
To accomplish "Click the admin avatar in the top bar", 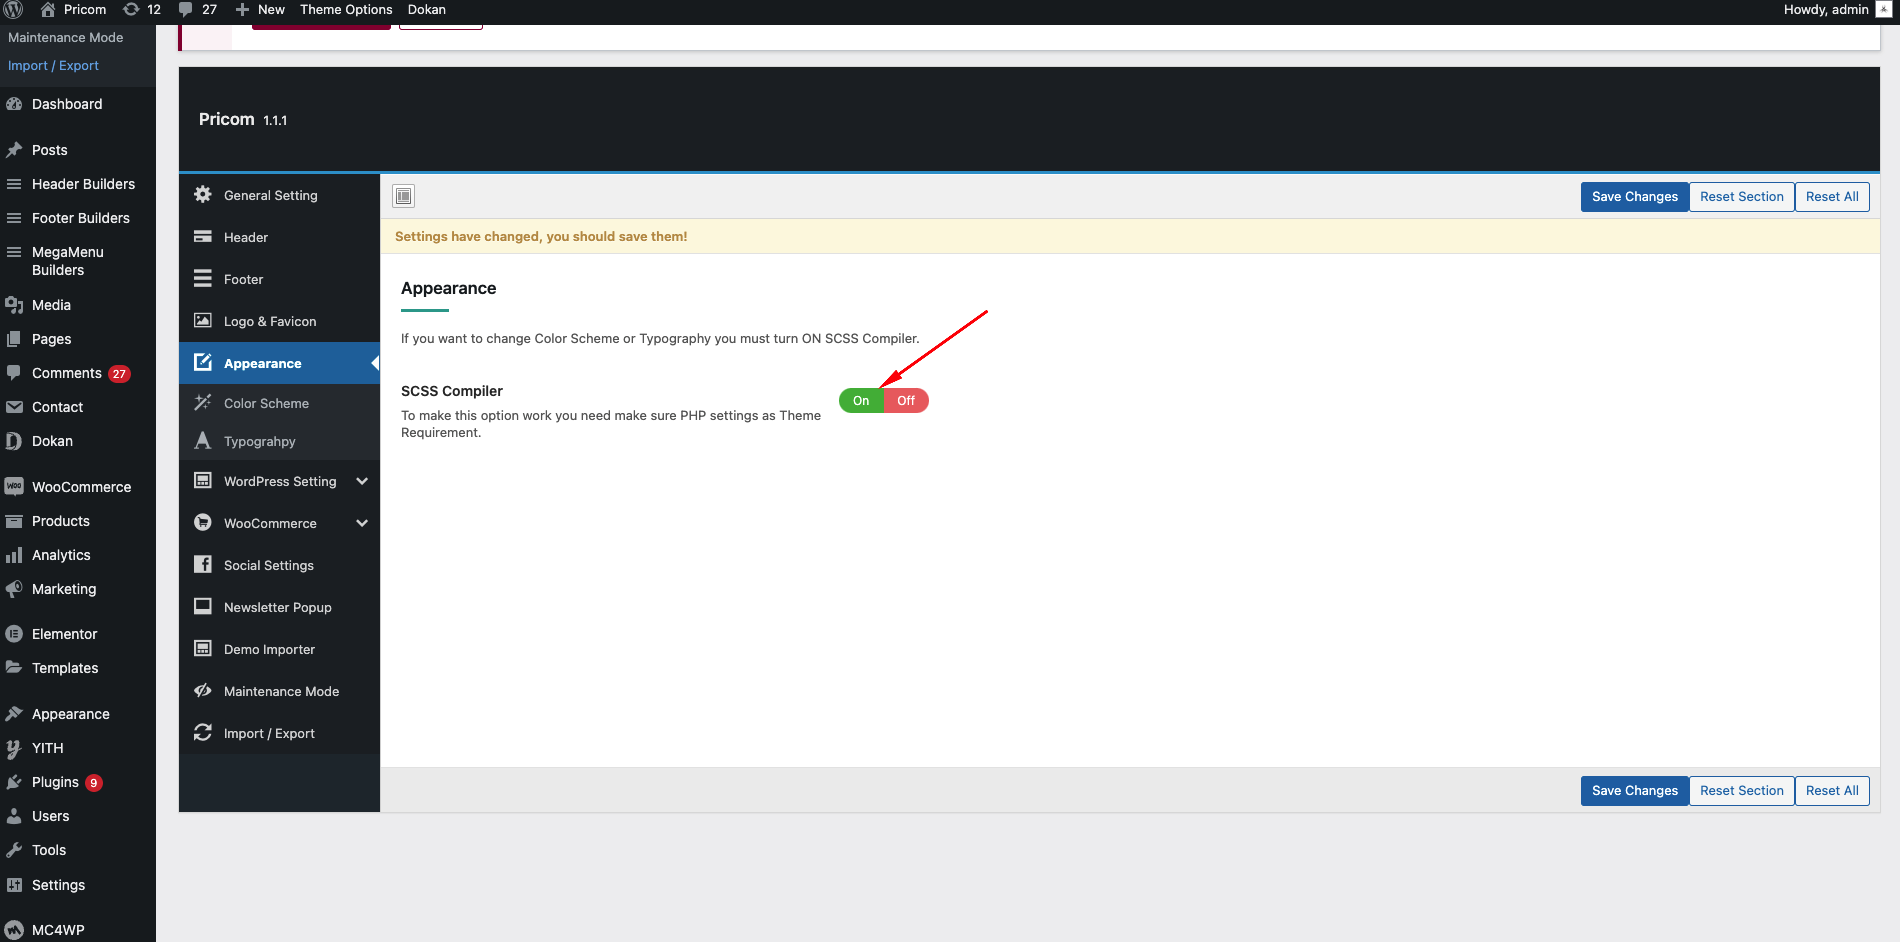I will (x=1884, y=10).
